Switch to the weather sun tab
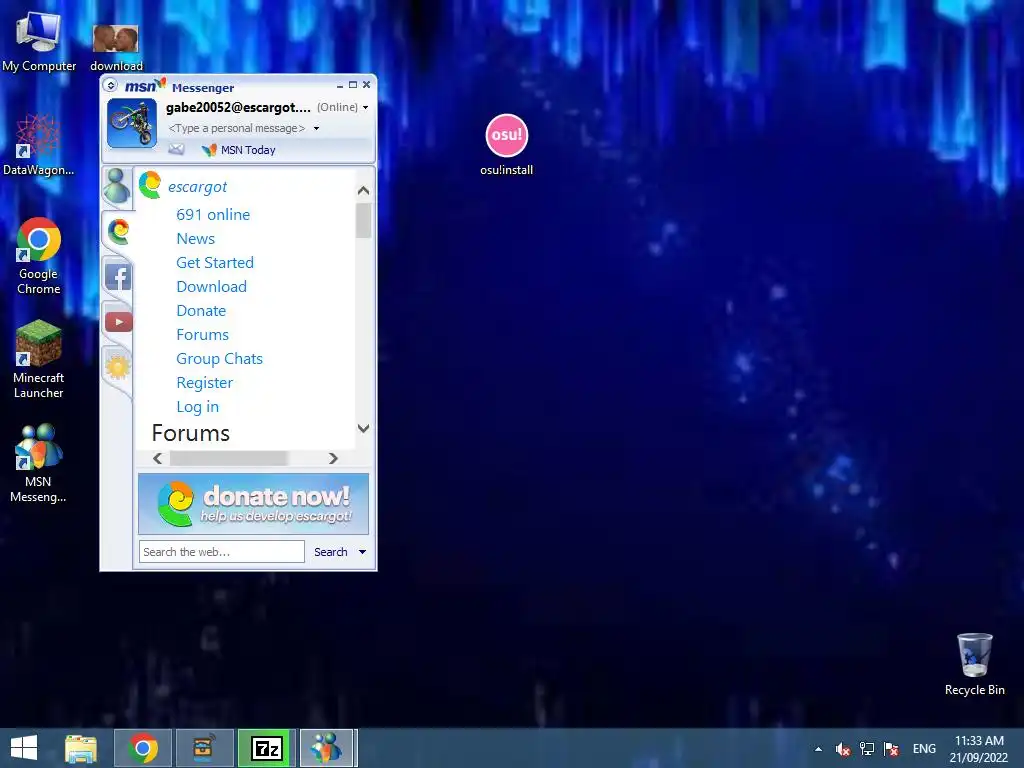Screen dimensions: 1024x768 pyautogui.click(x=118, y=367)
